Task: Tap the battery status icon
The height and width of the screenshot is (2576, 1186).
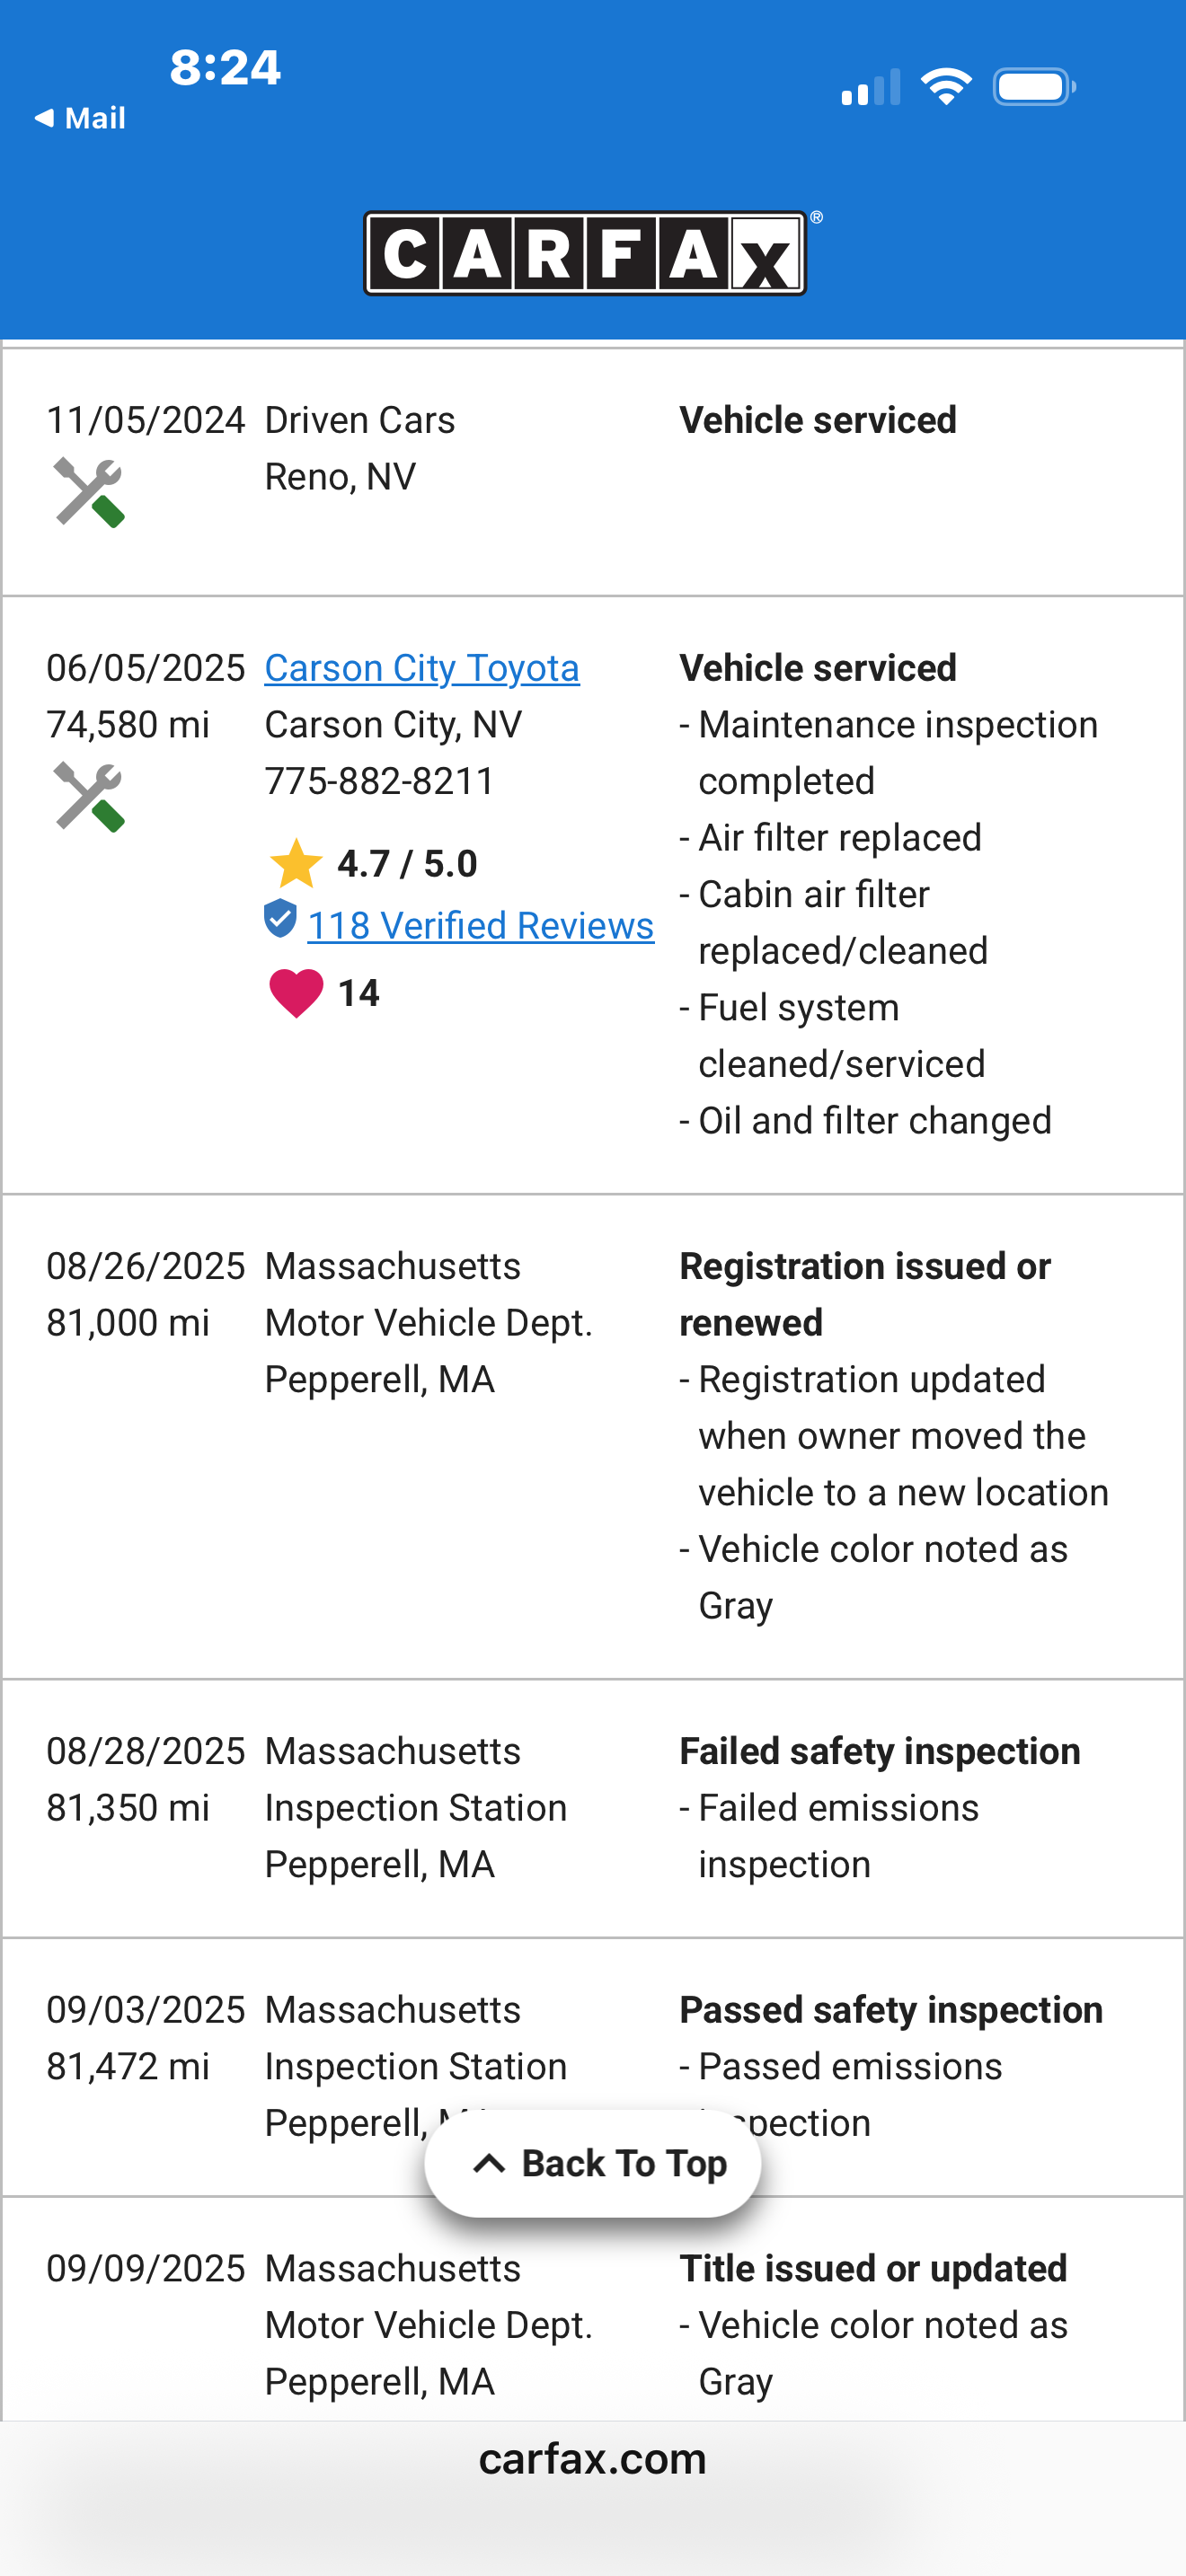Action: click(1034, 87)
